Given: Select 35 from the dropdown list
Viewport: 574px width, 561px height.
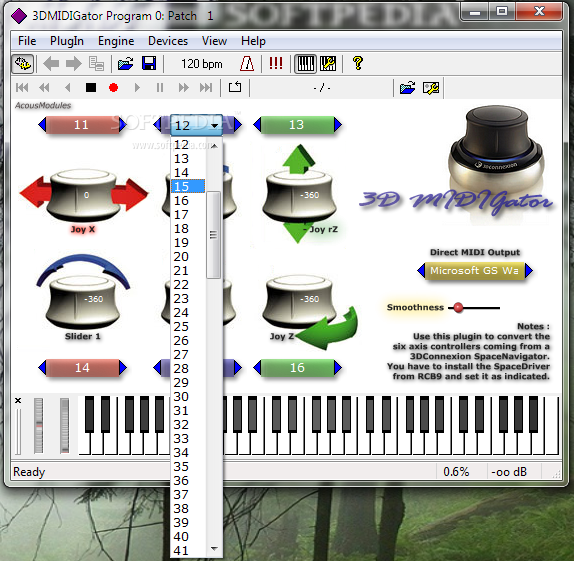Looking at the screenshot, I should [x=188, y=467].
